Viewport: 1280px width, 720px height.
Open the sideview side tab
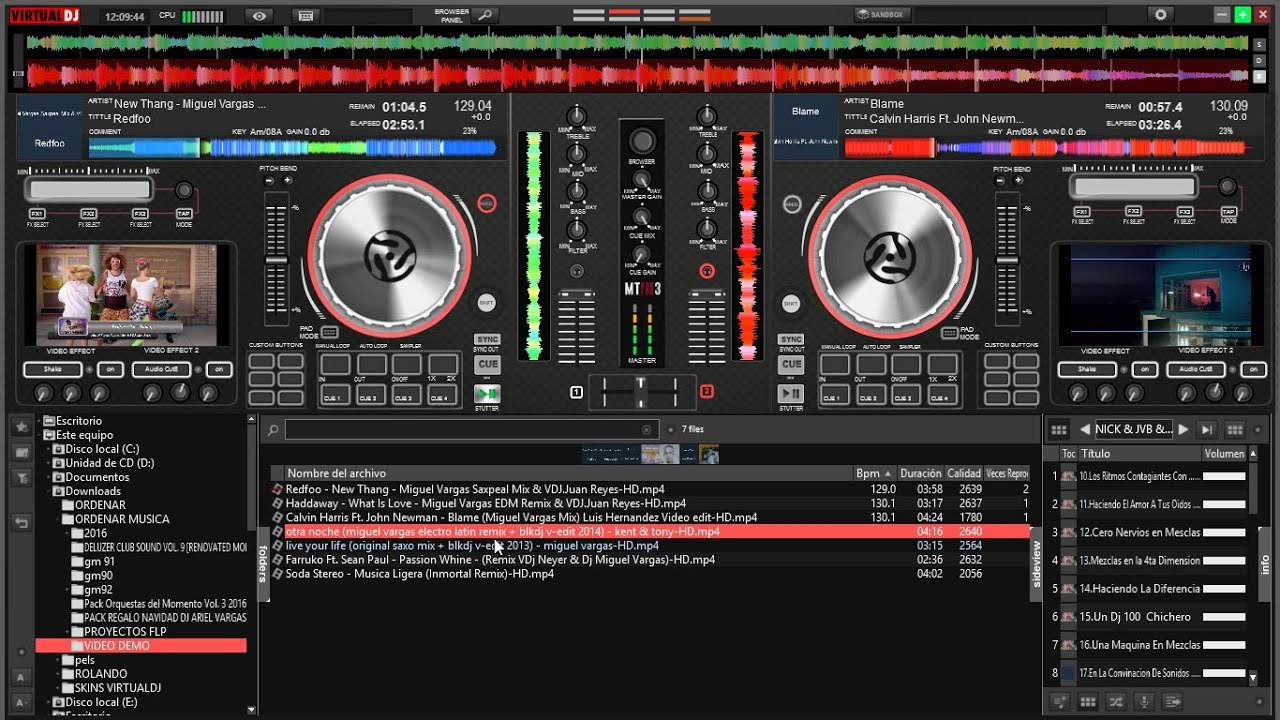(1036, 564)
